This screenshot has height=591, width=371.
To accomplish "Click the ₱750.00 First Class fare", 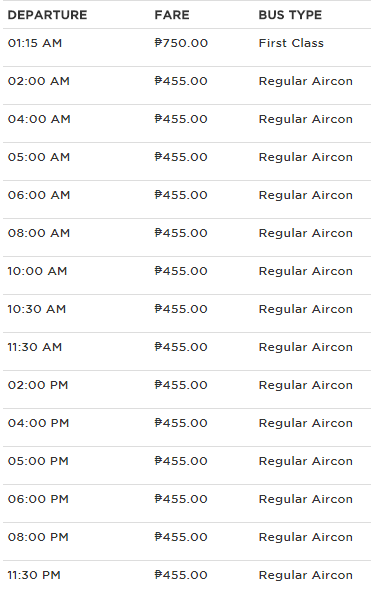I will [x=181, y=43].
